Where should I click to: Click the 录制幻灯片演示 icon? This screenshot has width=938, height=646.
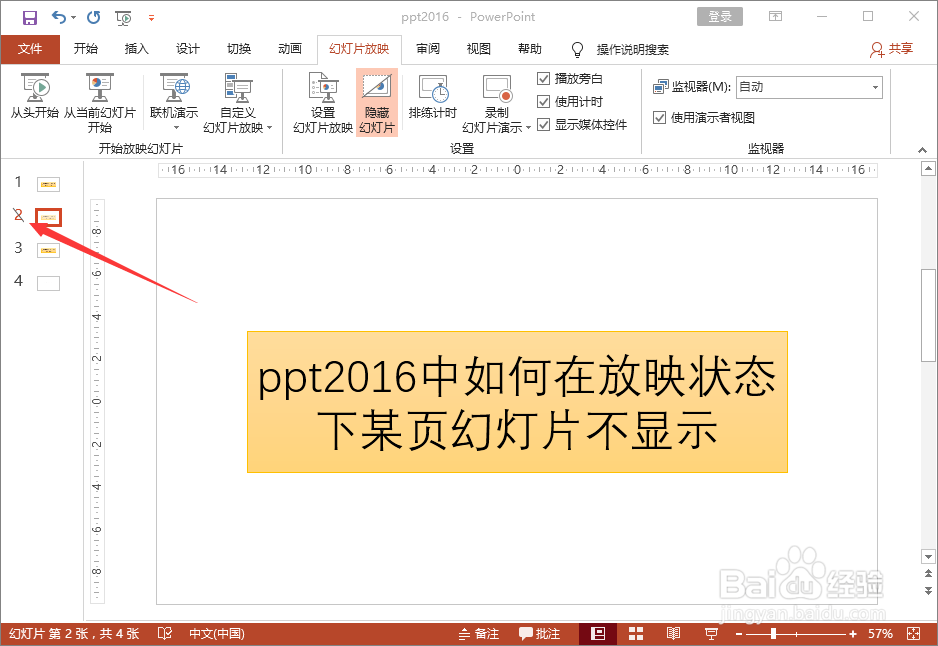[x=497, y=88]
